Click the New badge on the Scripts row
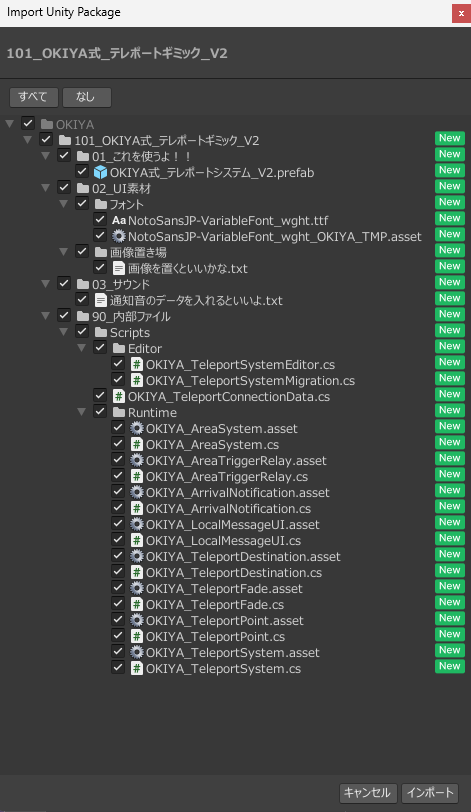Screen dimensions: 471x812 click(x=450, y=330)
